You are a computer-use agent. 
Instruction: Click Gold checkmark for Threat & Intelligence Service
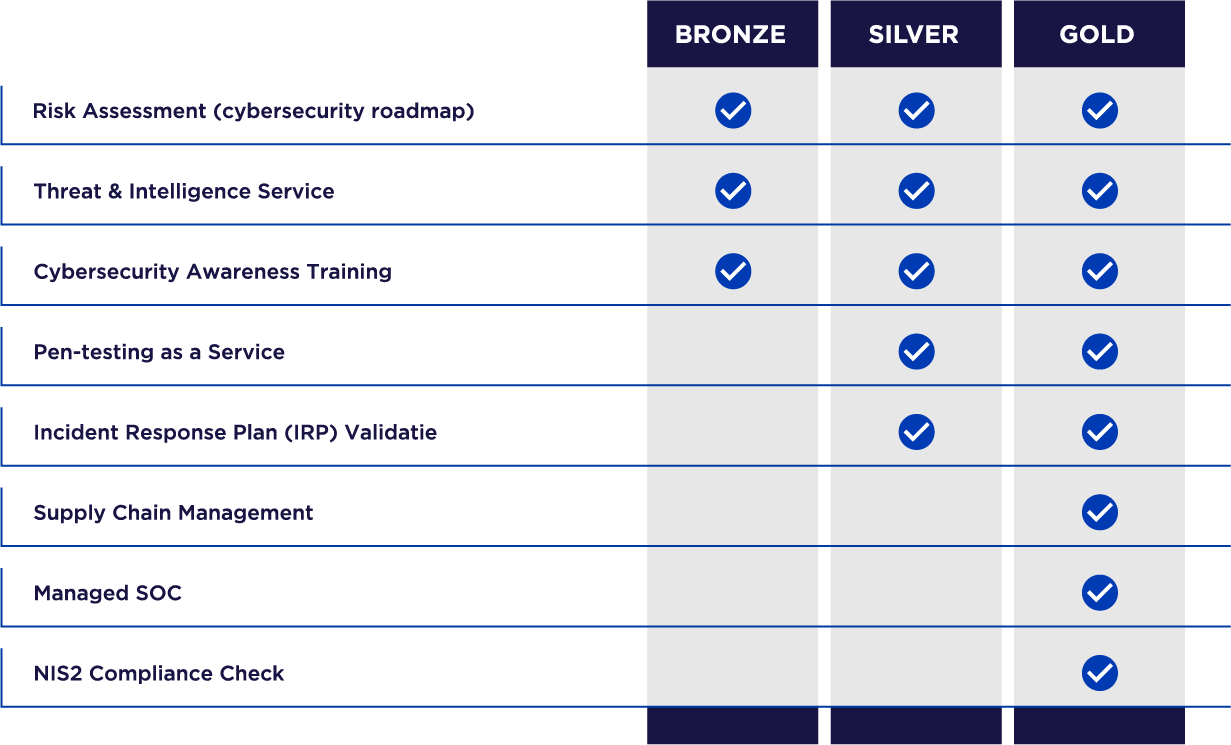pos(1100,190)
